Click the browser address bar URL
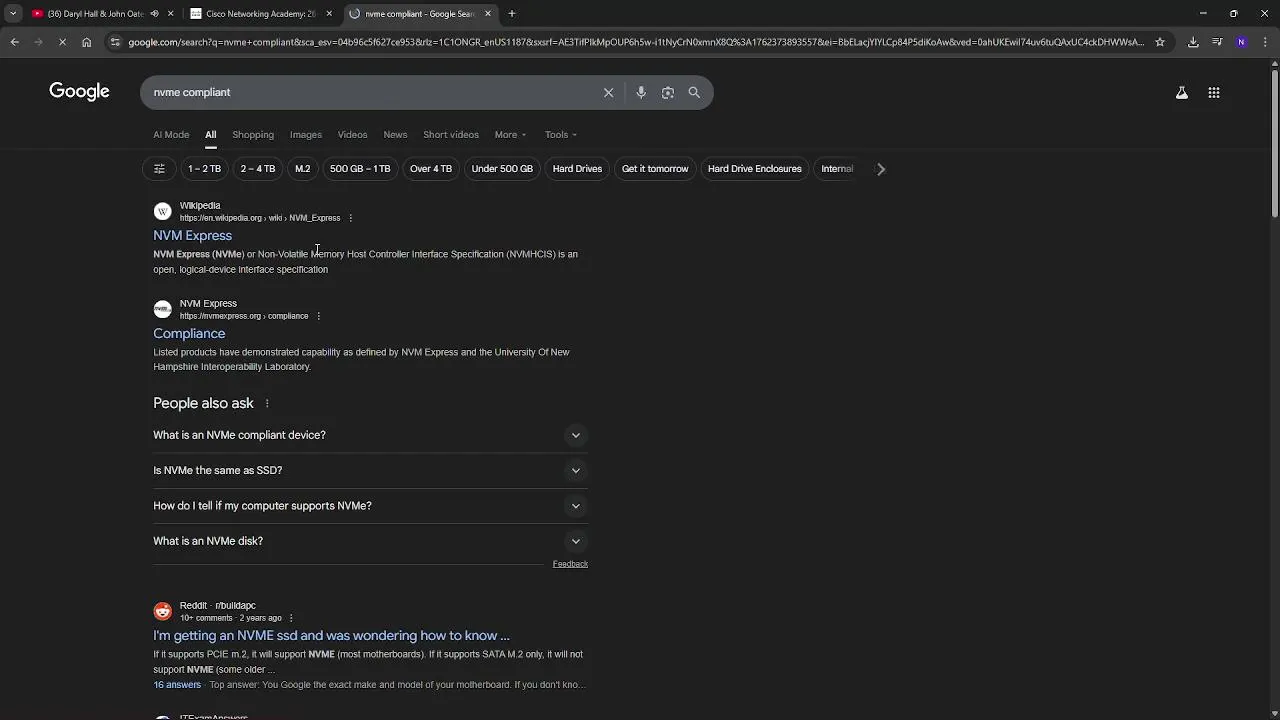This screenshot has width=1280, height=720. point(635,42)
